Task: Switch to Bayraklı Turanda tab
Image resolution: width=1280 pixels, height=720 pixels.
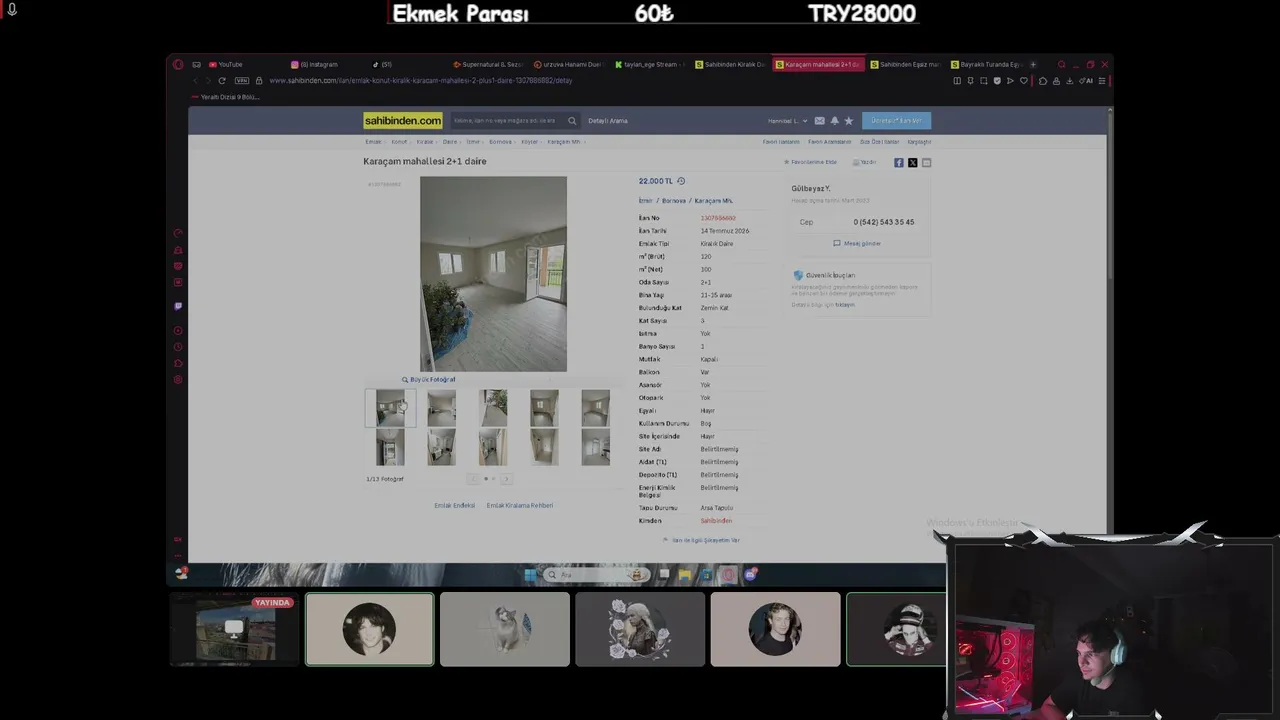Action: (x=986, y=64)
